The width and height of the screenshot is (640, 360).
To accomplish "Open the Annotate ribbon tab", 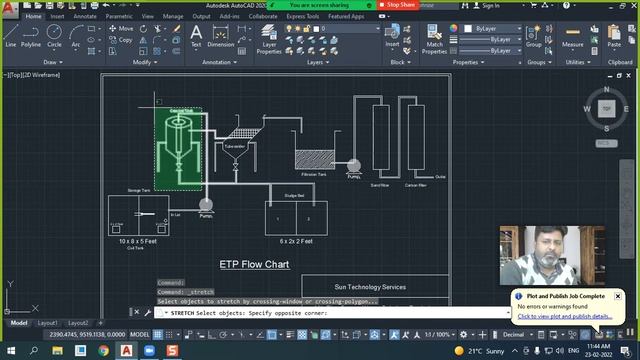I will [x=85, y=16].
